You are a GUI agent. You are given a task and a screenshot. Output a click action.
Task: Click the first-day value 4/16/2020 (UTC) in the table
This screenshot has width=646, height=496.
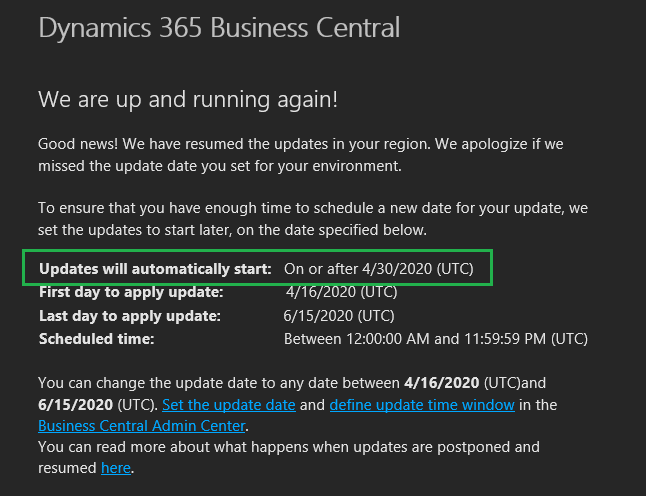click(x=342, y=292)
